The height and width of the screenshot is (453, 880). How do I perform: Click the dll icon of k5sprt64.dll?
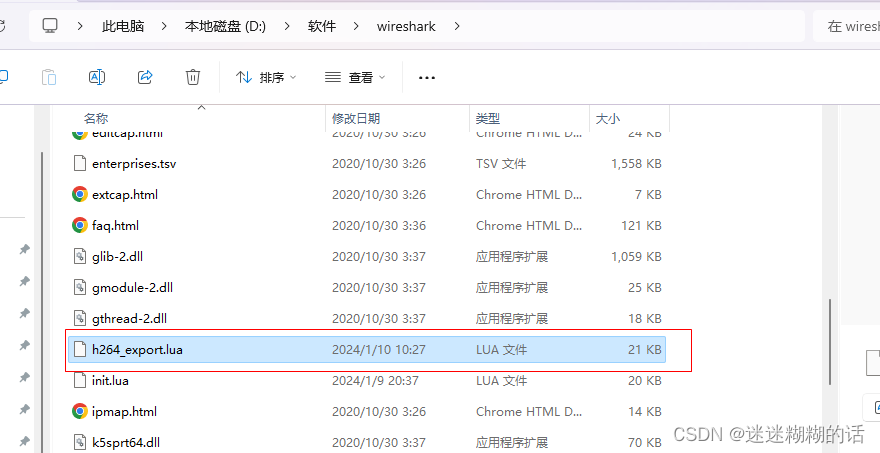tap(80, 442)
